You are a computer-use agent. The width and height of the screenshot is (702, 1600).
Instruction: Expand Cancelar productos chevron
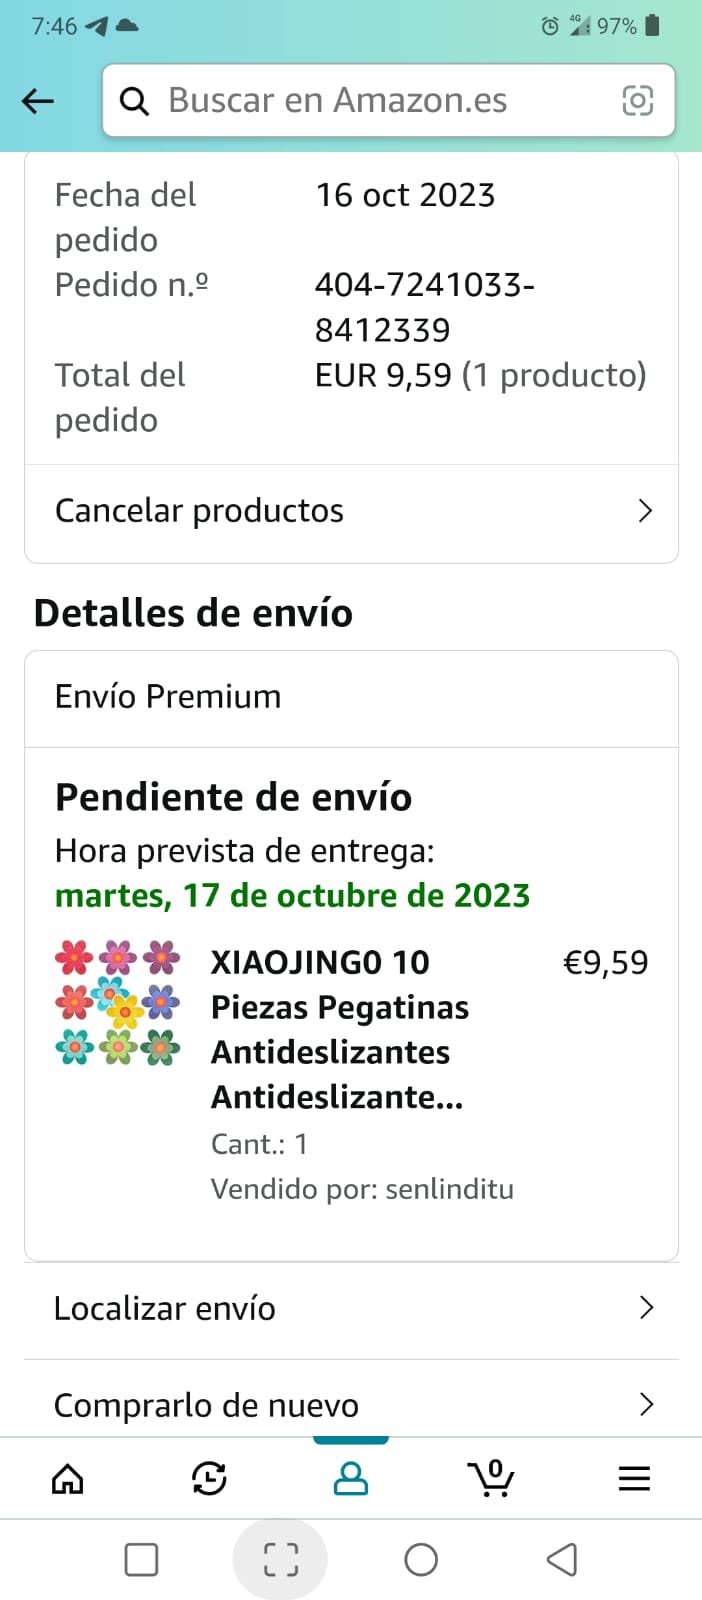point(645,511)
